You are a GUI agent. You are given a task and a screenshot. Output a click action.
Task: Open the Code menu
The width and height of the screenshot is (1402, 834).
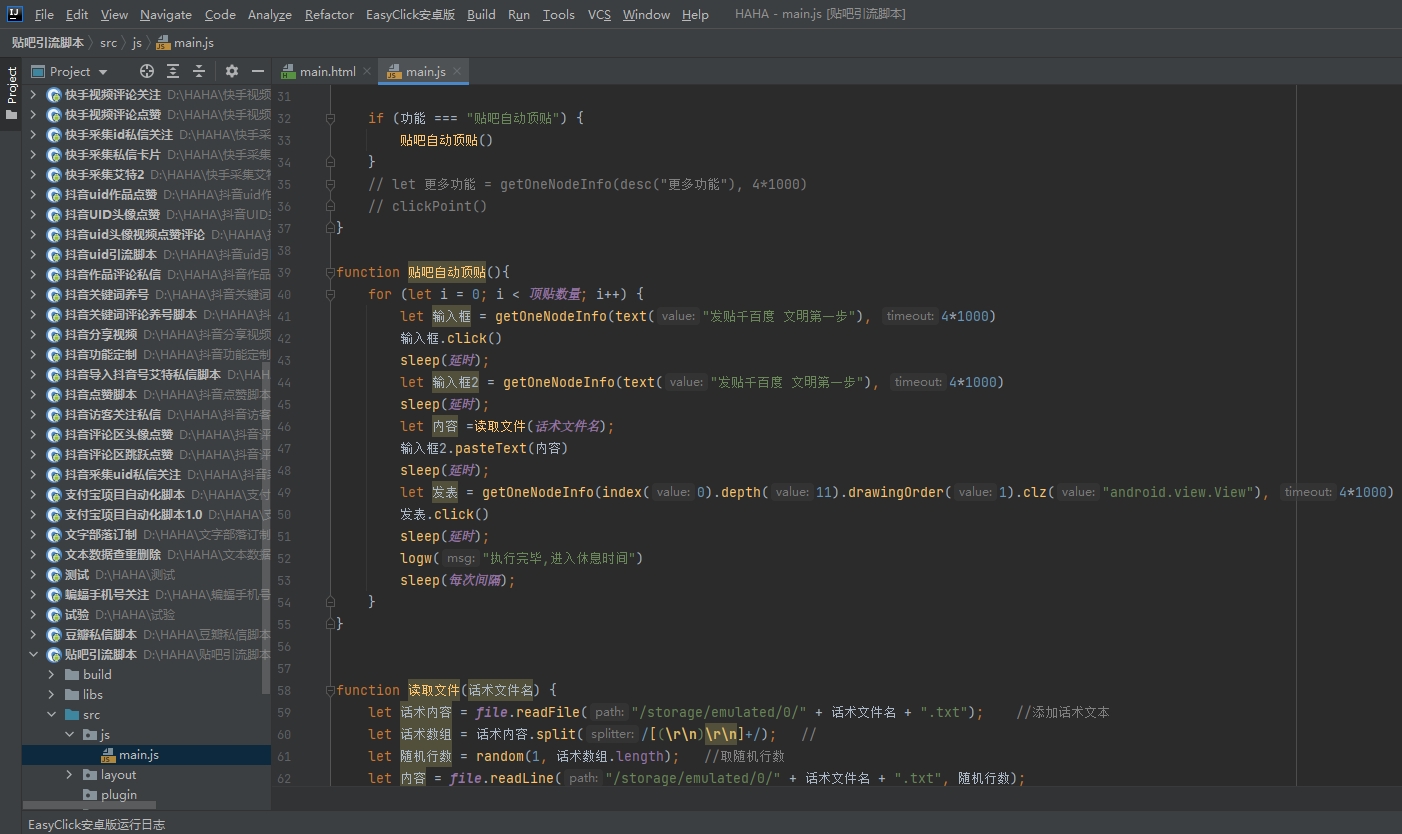coord(220,14)
